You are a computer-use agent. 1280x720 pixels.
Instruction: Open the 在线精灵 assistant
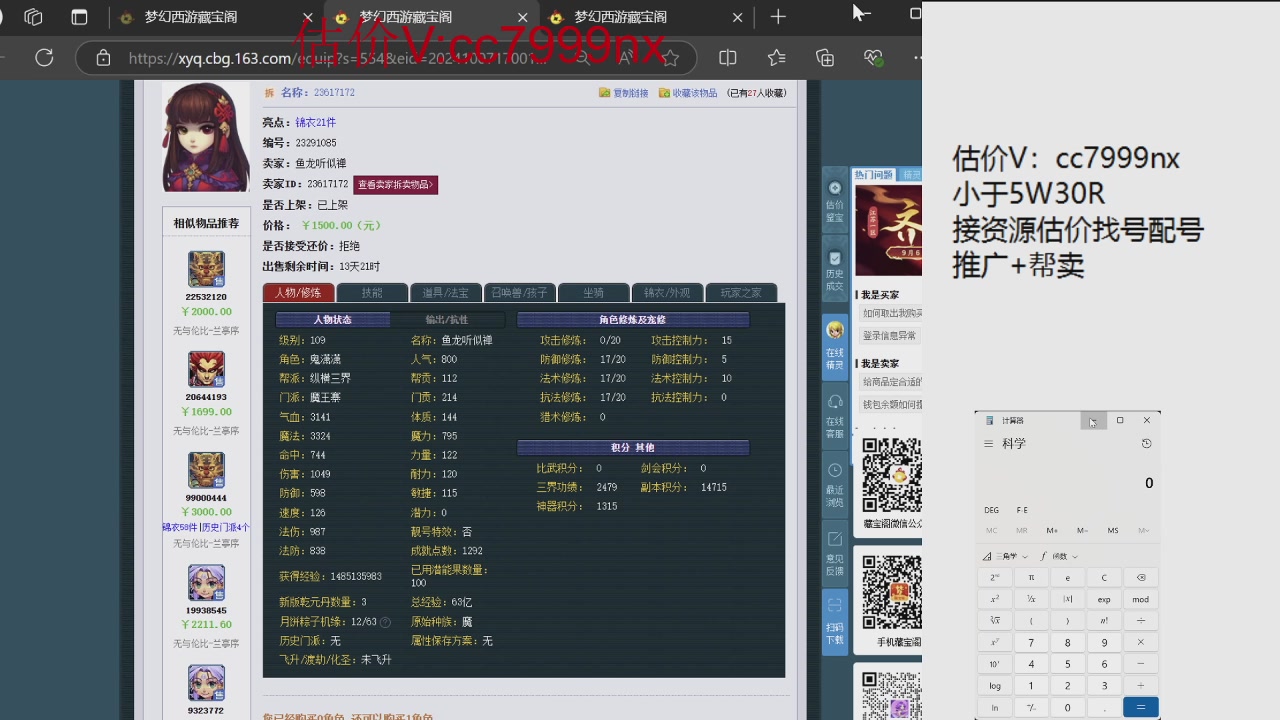(834, 345)
